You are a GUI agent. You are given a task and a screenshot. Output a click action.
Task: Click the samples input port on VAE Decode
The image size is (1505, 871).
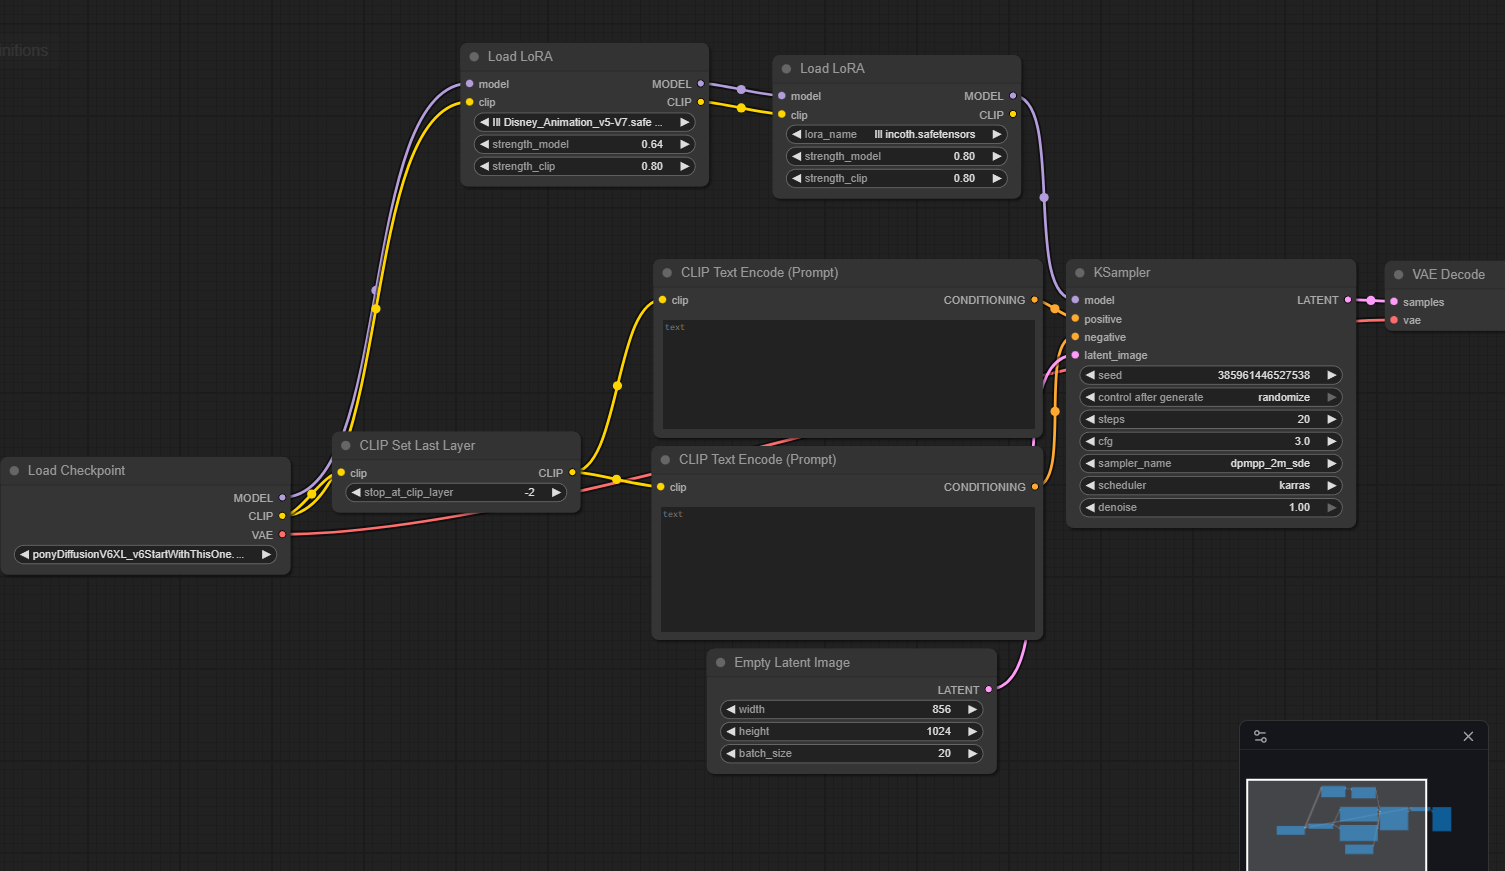(x=1394, y=302)
